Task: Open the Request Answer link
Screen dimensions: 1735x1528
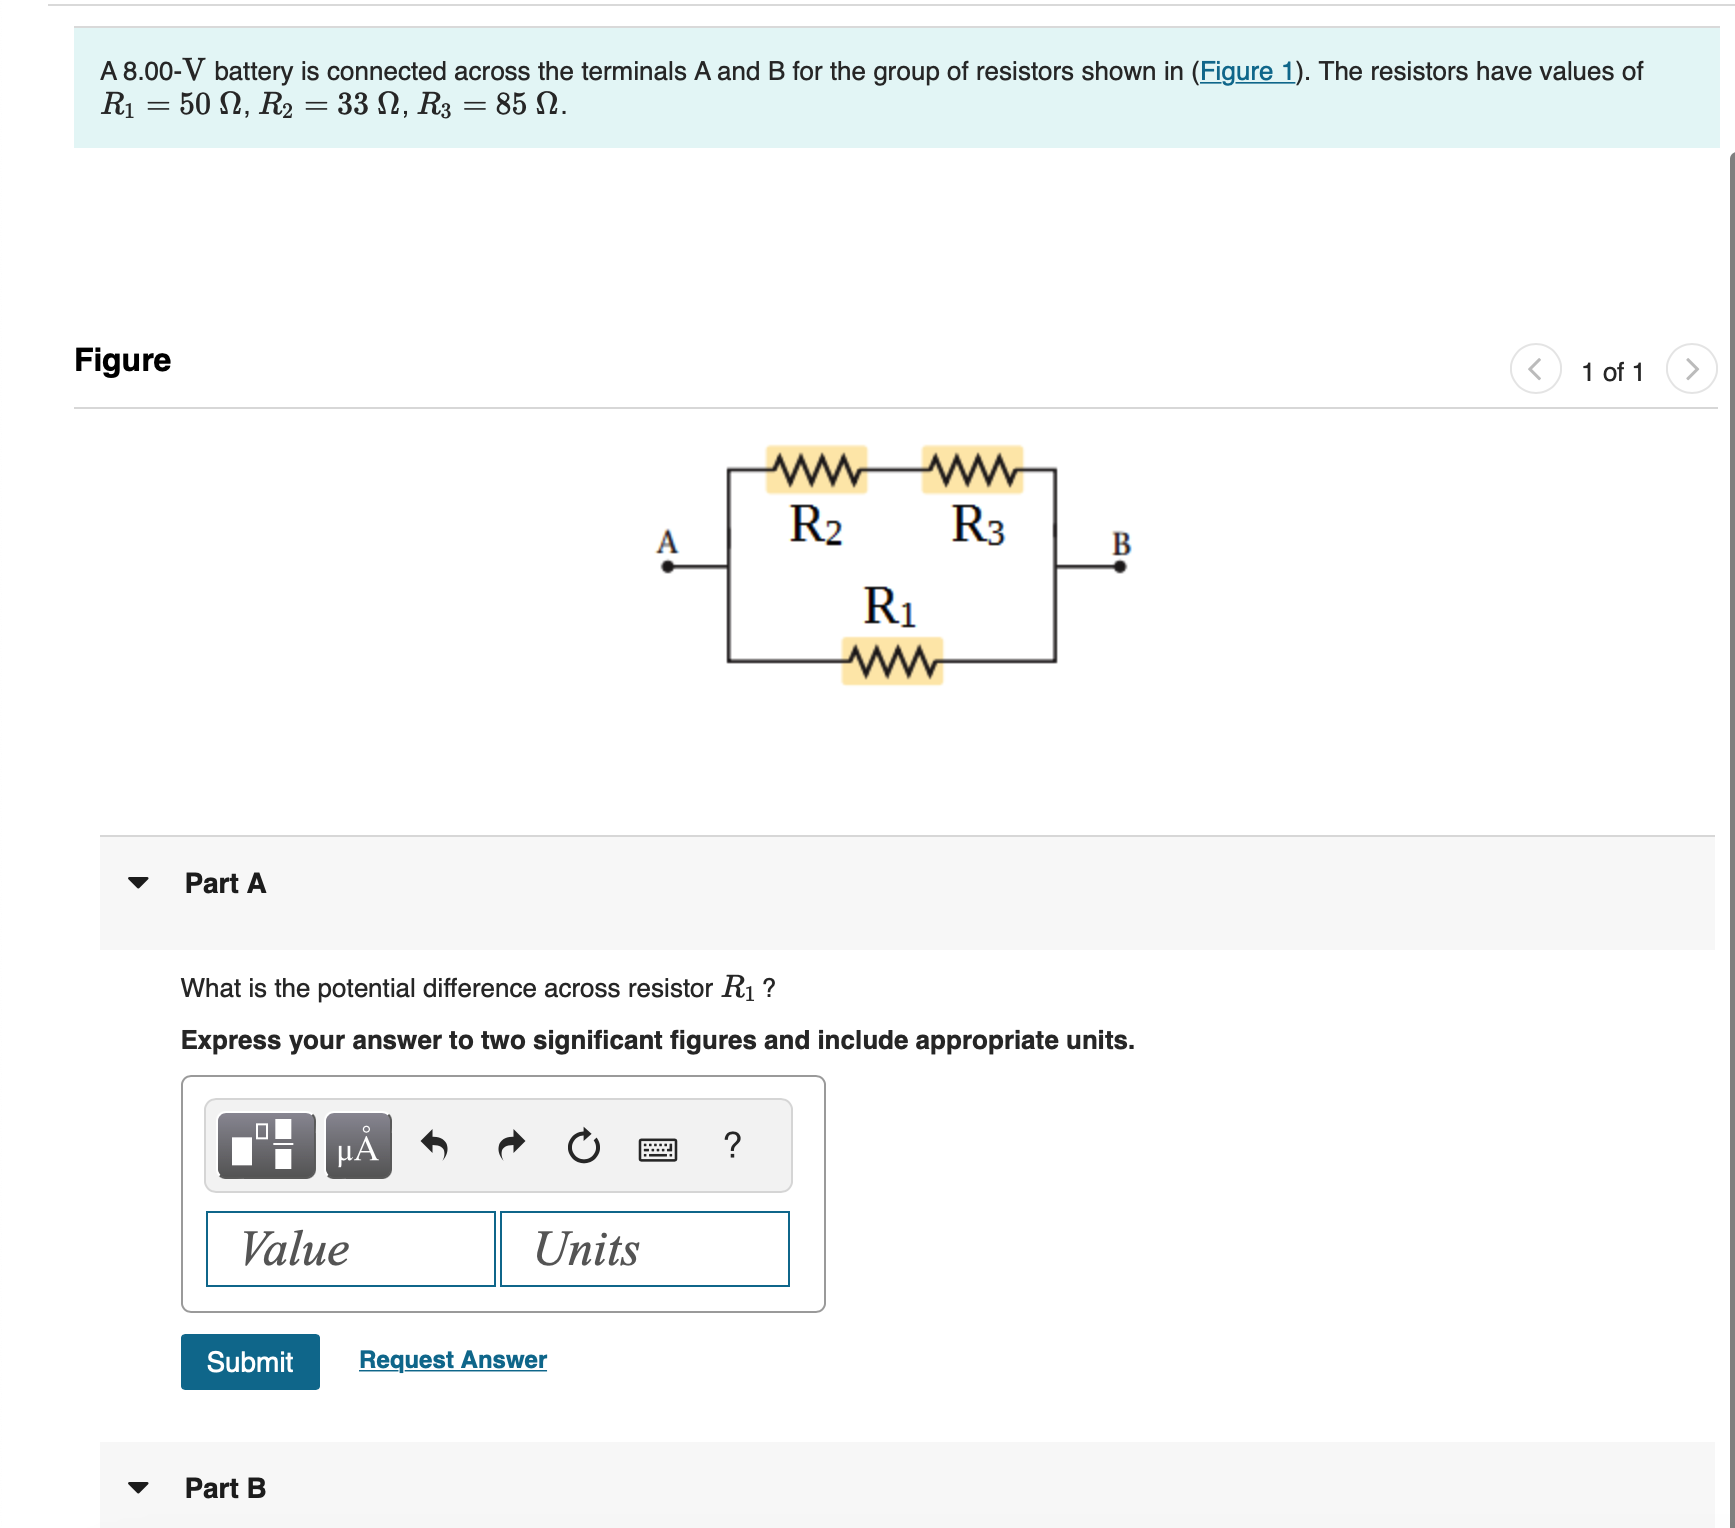Action: 452,1359
